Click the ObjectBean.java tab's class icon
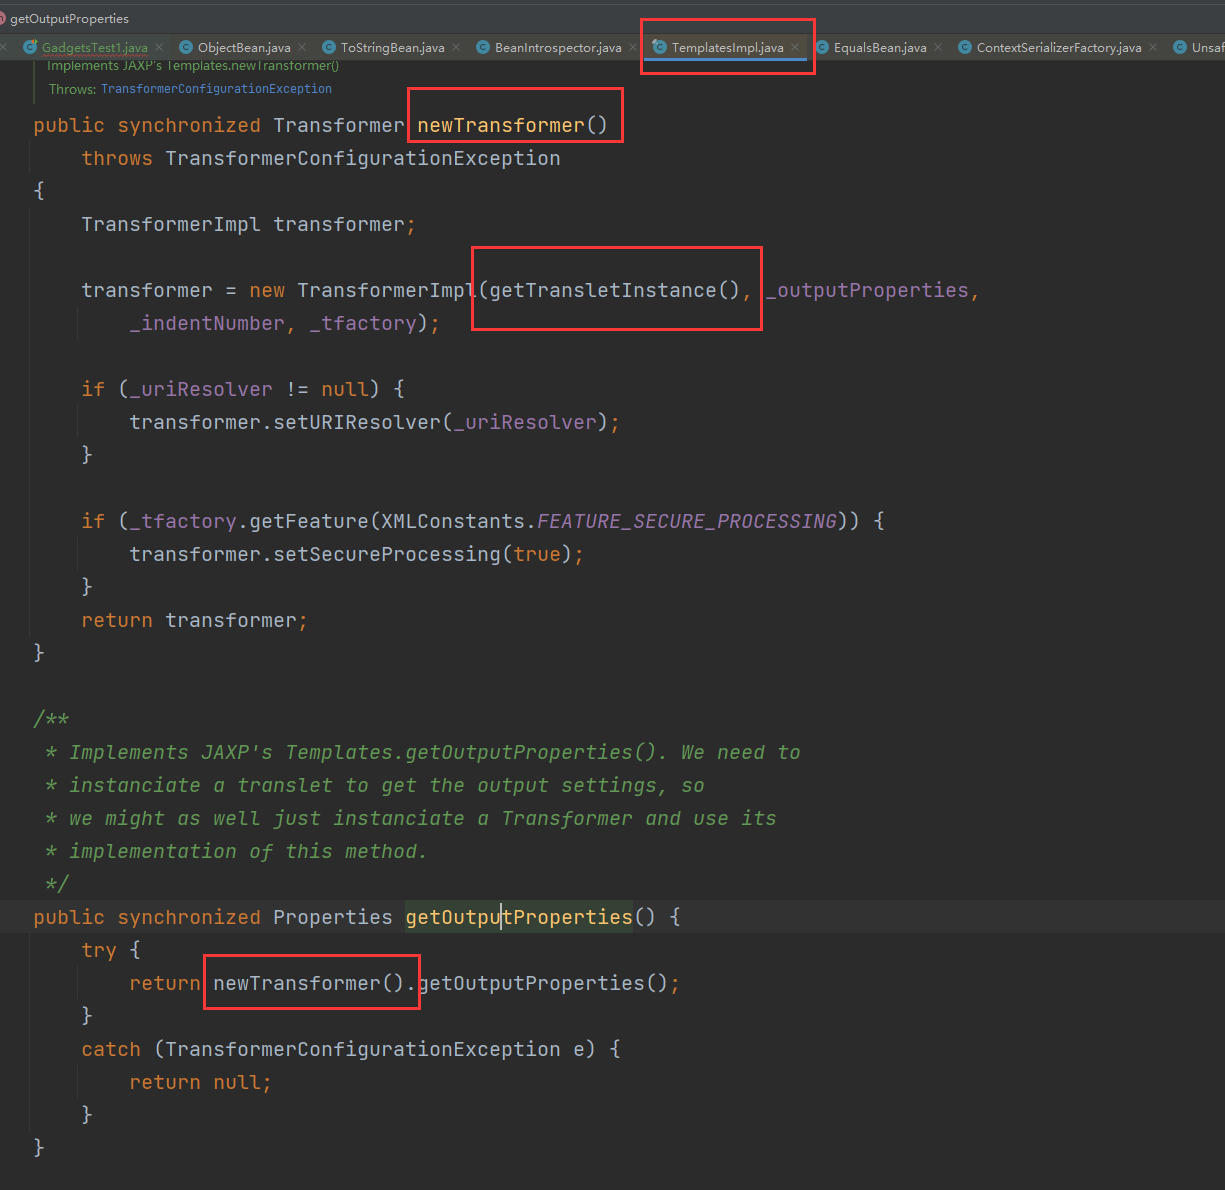This screenshot has width=1225, height=1190. (186, 47)
